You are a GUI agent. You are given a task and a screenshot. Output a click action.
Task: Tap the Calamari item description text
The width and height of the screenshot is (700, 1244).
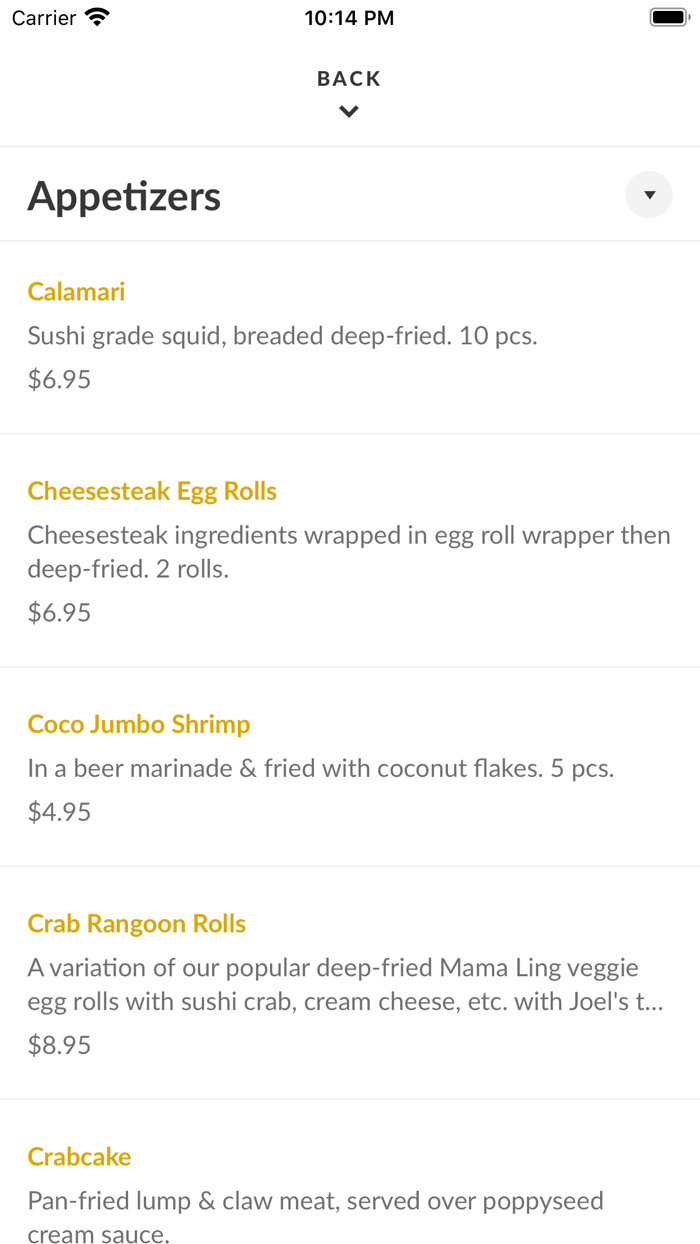click(283, 335)
